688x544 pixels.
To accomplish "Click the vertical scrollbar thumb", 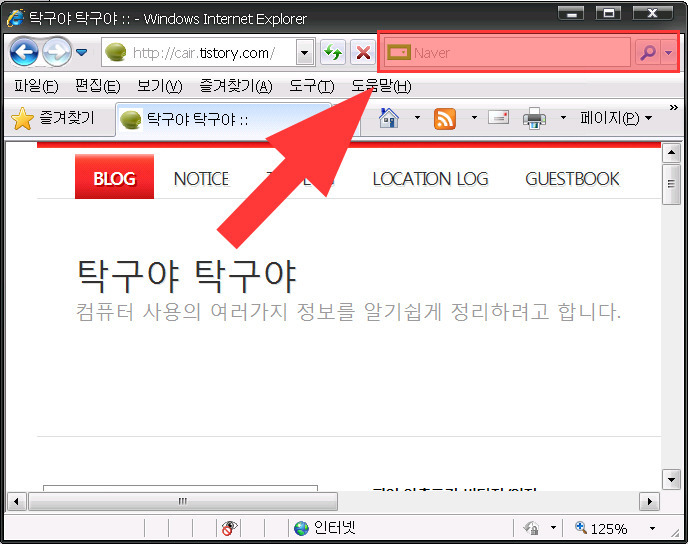I will tap(671, 184).
